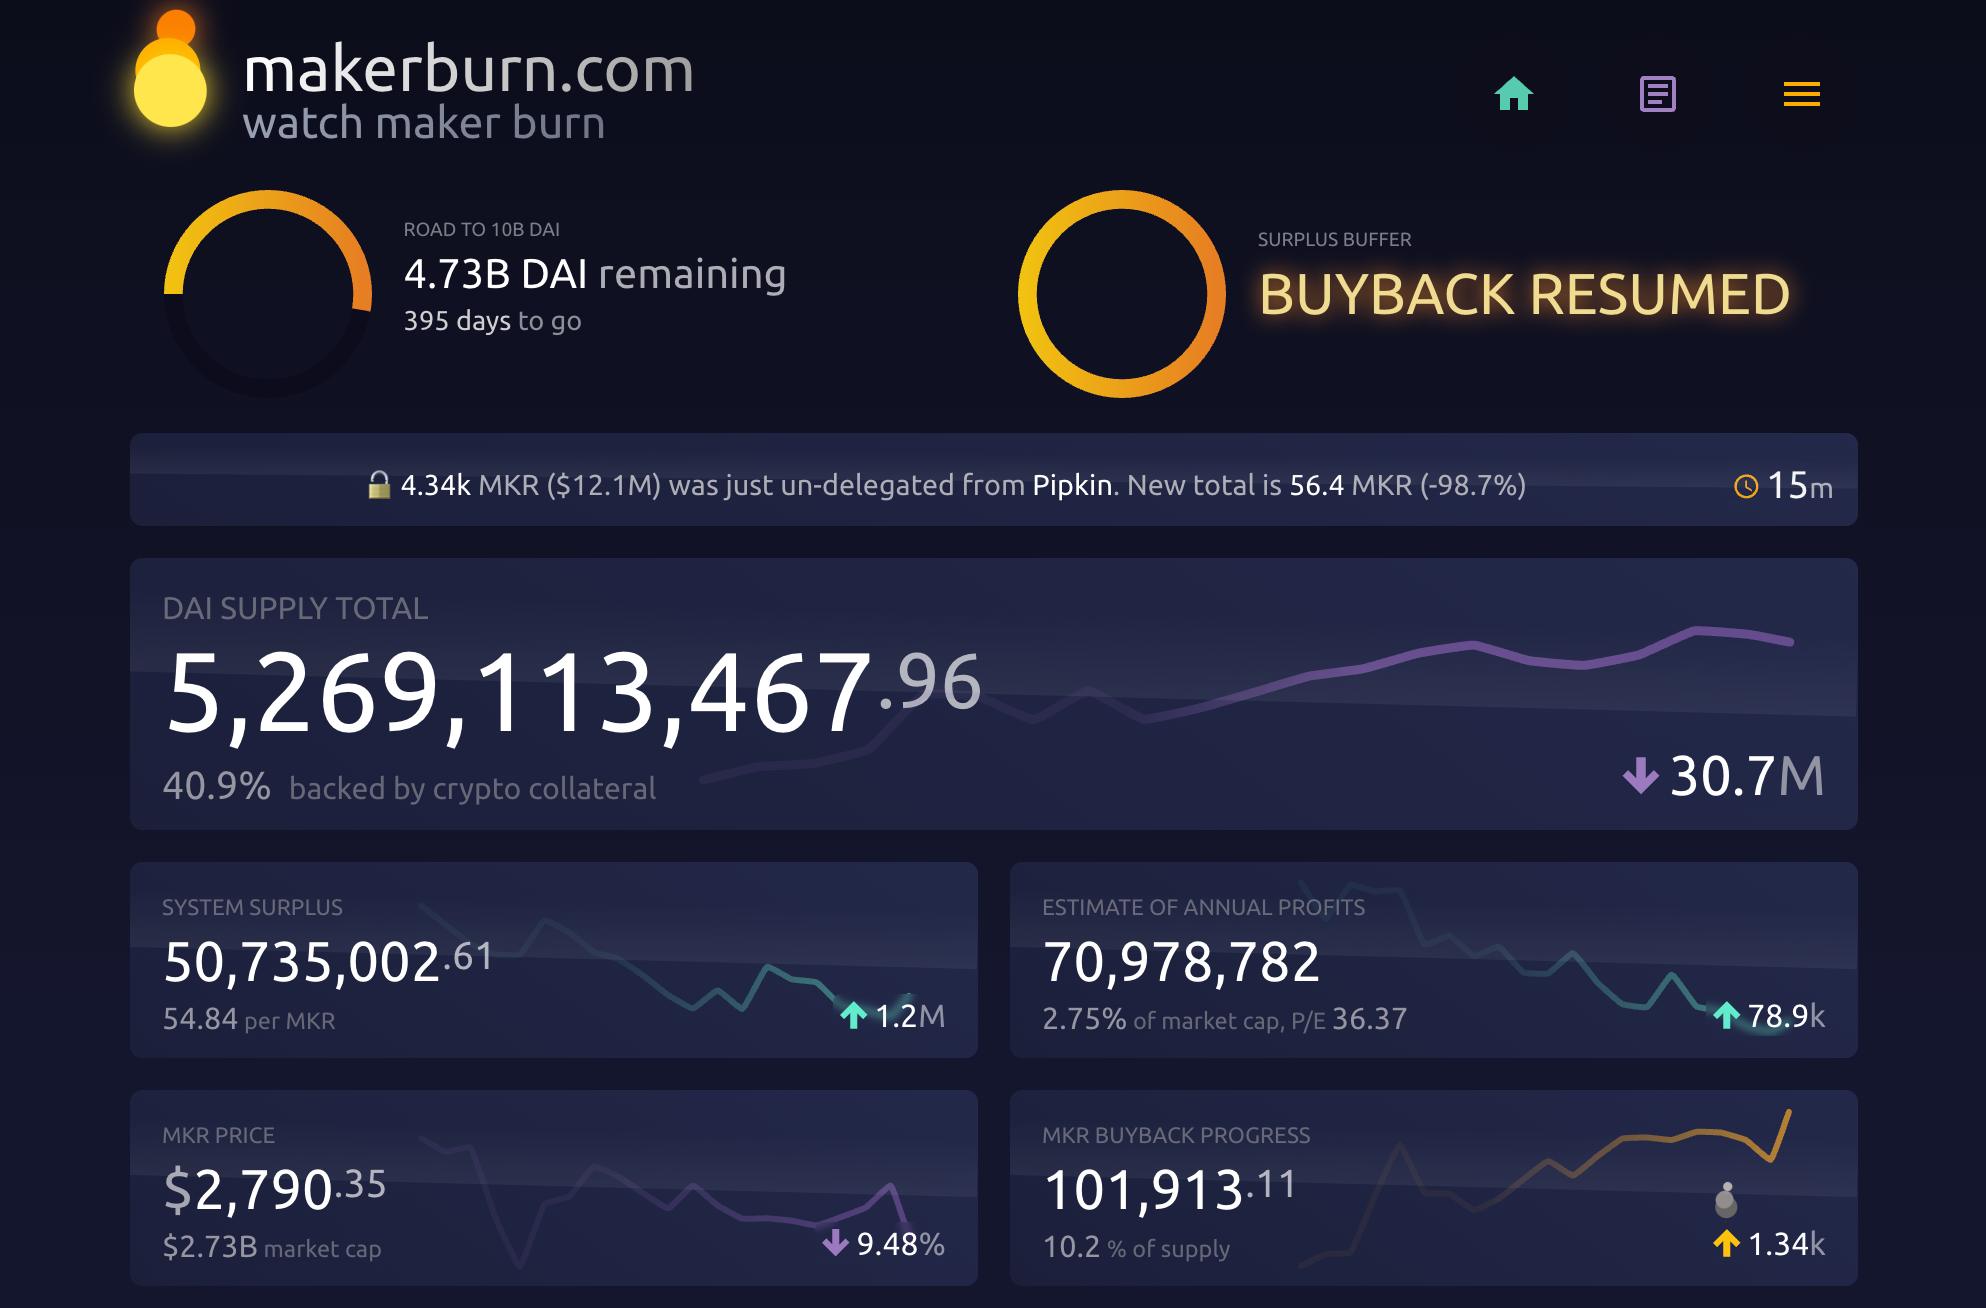Click the makerburn.com site title

tap(469, 70)
